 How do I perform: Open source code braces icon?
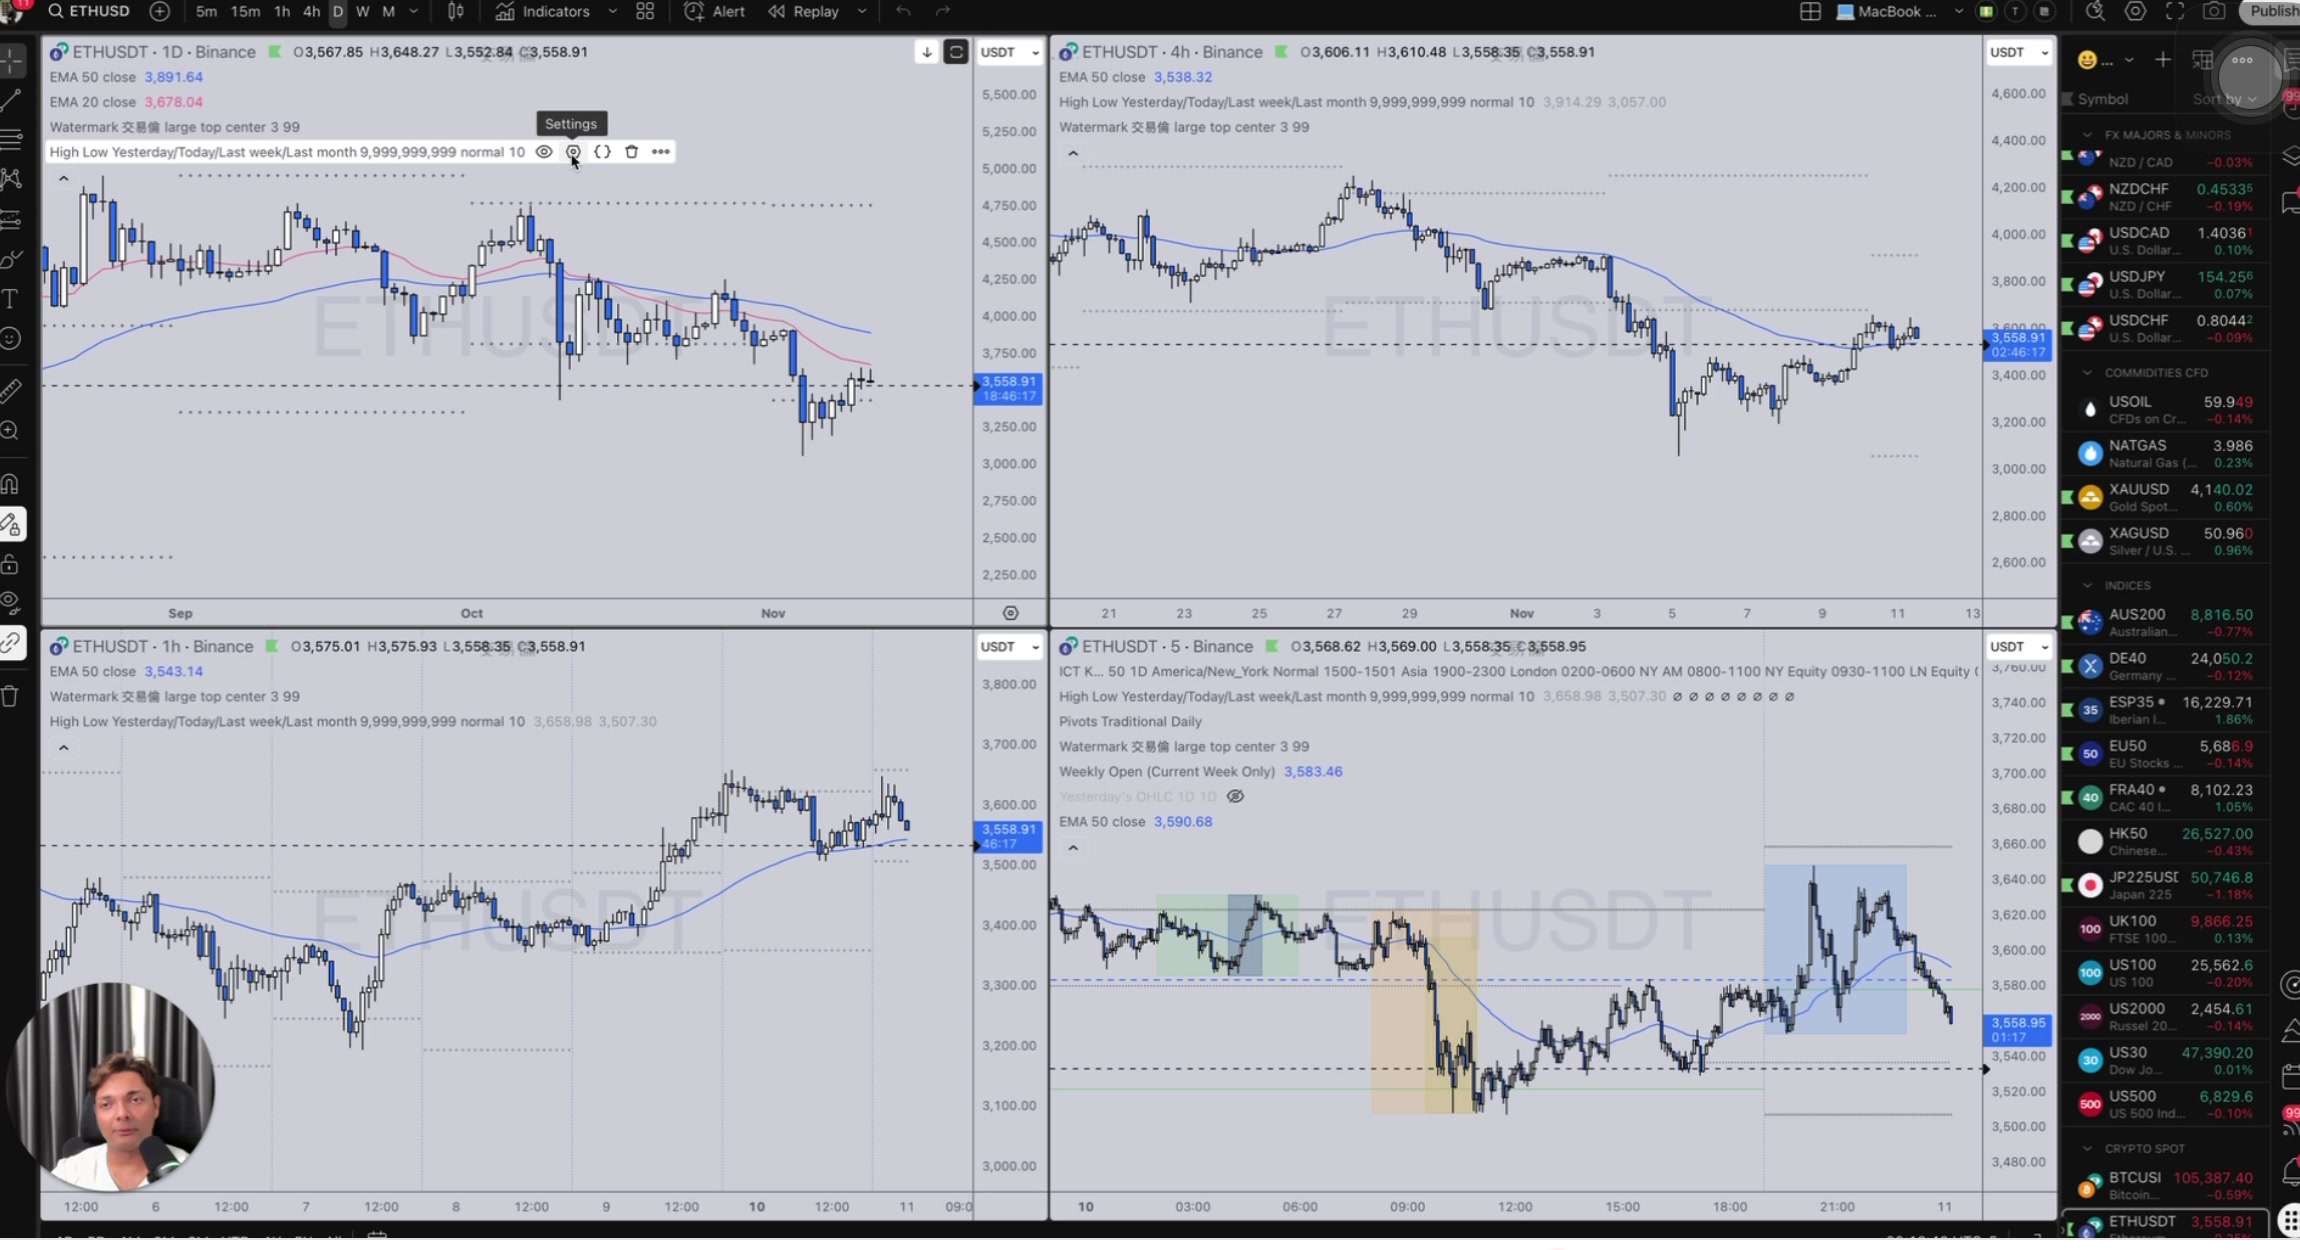pyautogui.click(x=602, y=152)
